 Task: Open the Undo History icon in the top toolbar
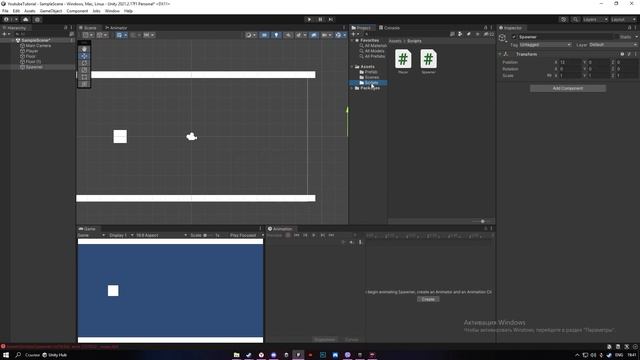pyautogui.click(x=564, y=19)
